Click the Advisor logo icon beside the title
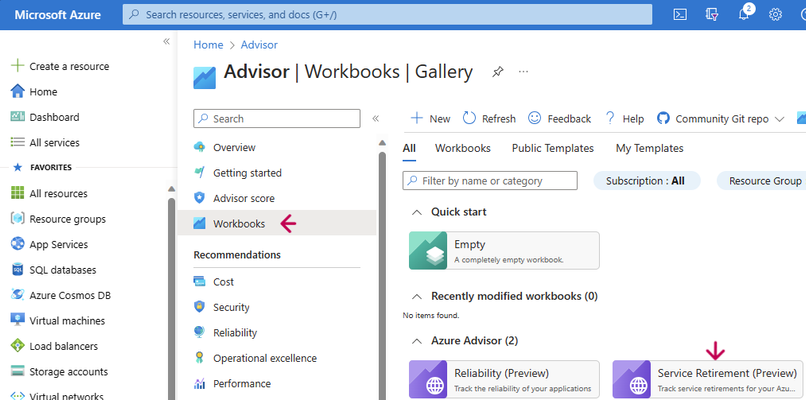Screen dimensions: 806x400 click(205, 78)
